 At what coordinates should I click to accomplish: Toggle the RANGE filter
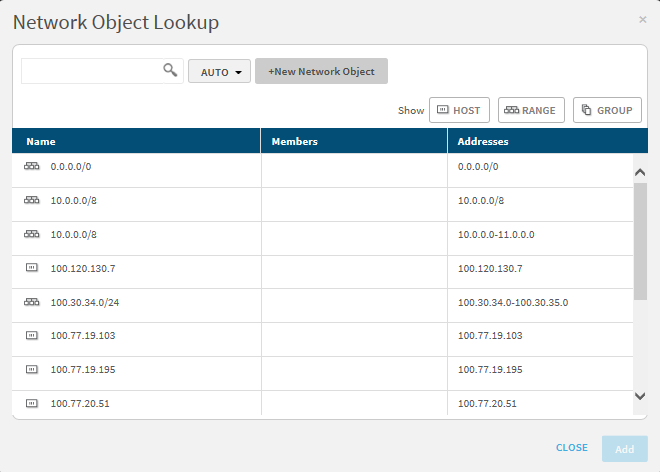(x=531, y=110)
